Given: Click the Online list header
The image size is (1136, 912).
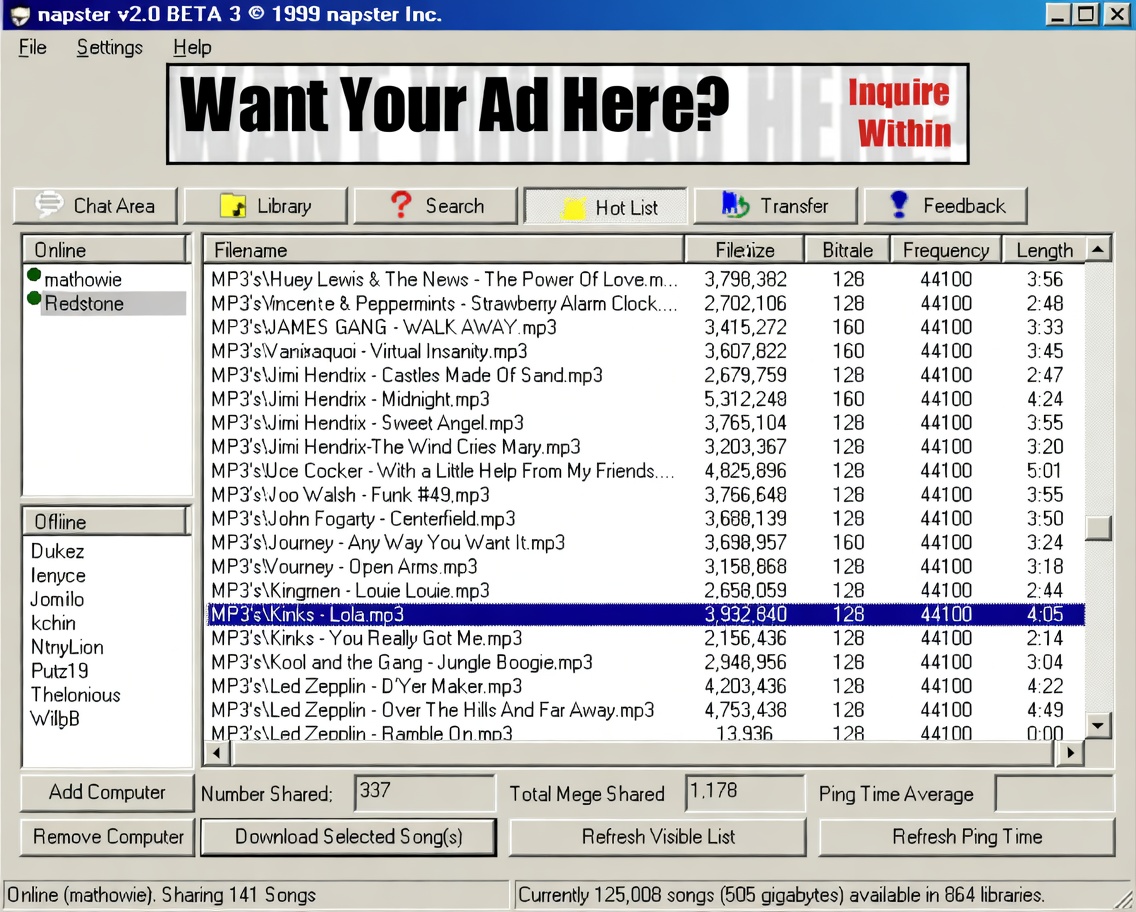Looking at the screenshot, I should (106, 250).
